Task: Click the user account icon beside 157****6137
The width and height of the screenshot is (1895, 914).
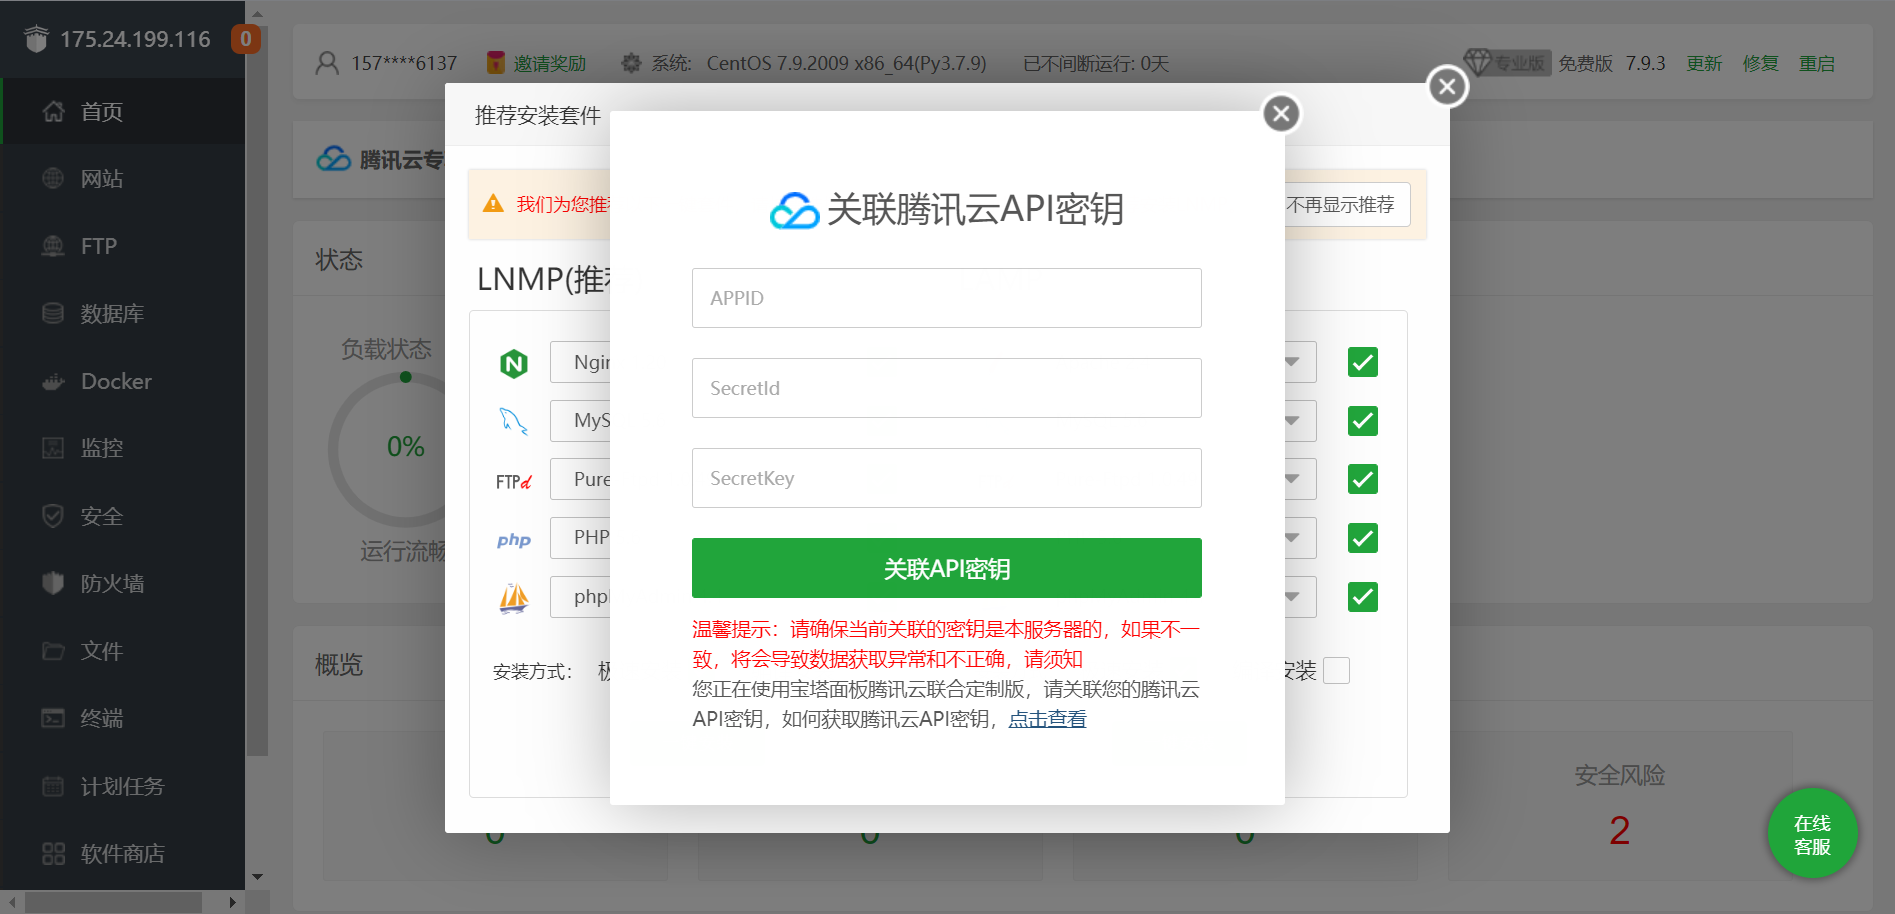Action: click(x=327, y=63)
